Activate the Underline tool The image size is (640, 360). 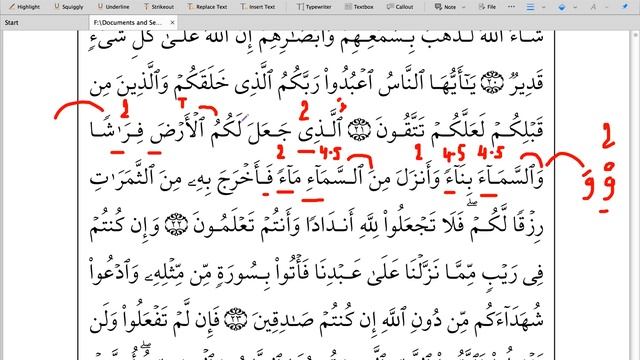(x=113, y=7)
